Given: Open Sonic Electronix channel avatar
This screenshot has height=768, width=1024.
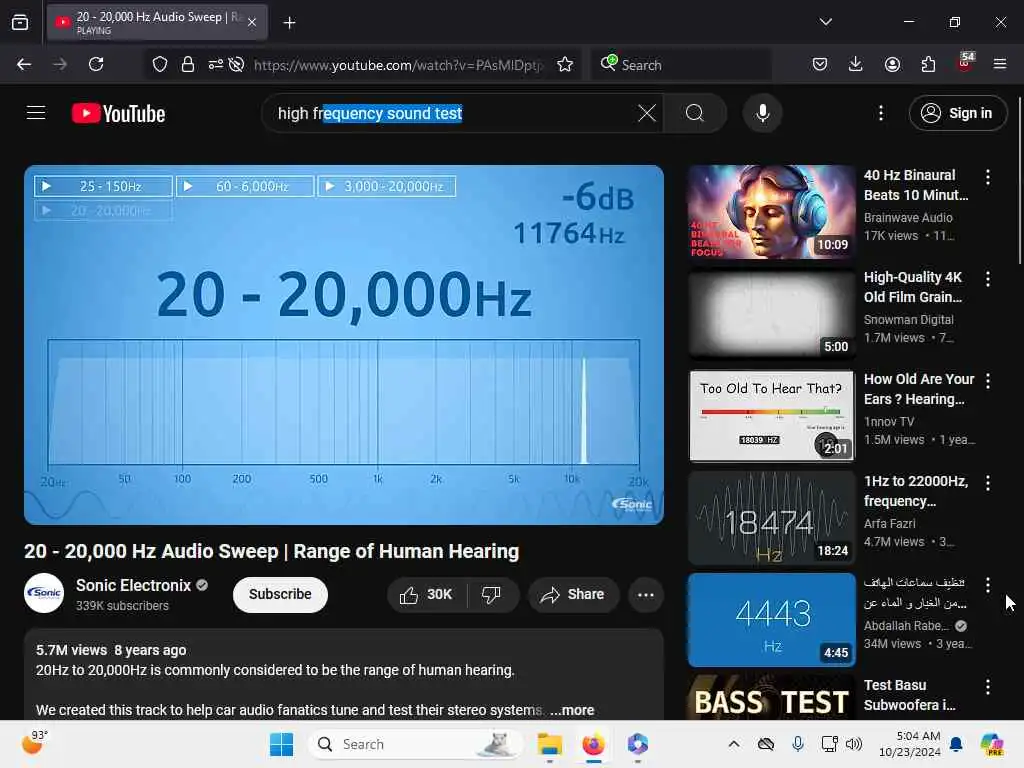Looking at the screenshot, I should tap(44, 593).
